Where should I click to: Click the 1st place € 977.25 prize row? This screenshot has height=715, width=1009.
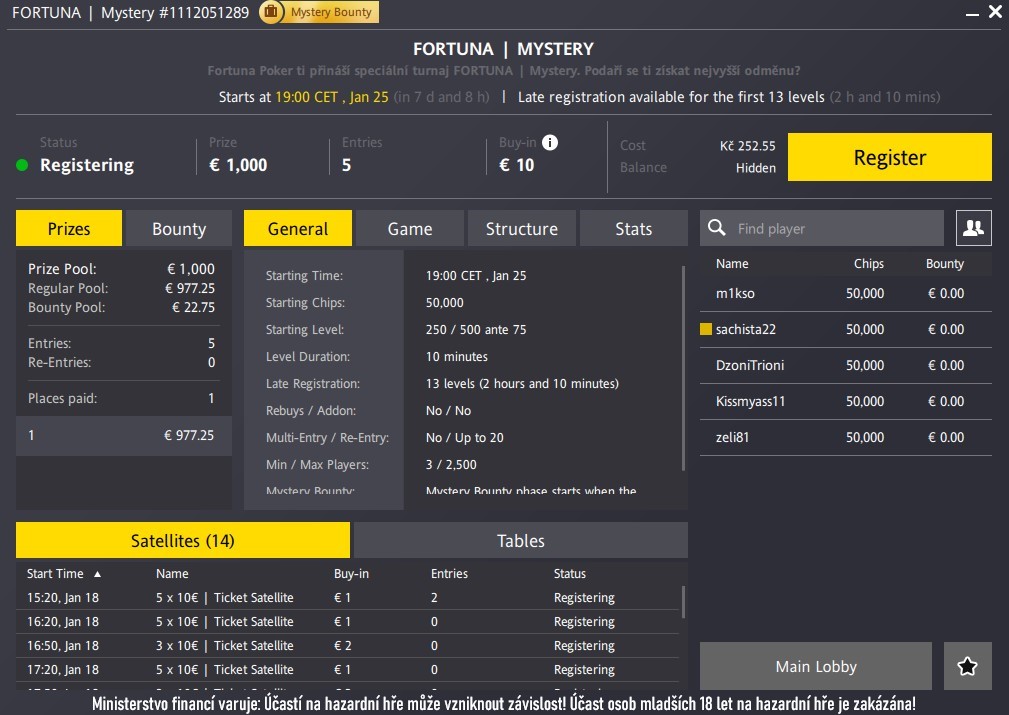click(124, 436)
